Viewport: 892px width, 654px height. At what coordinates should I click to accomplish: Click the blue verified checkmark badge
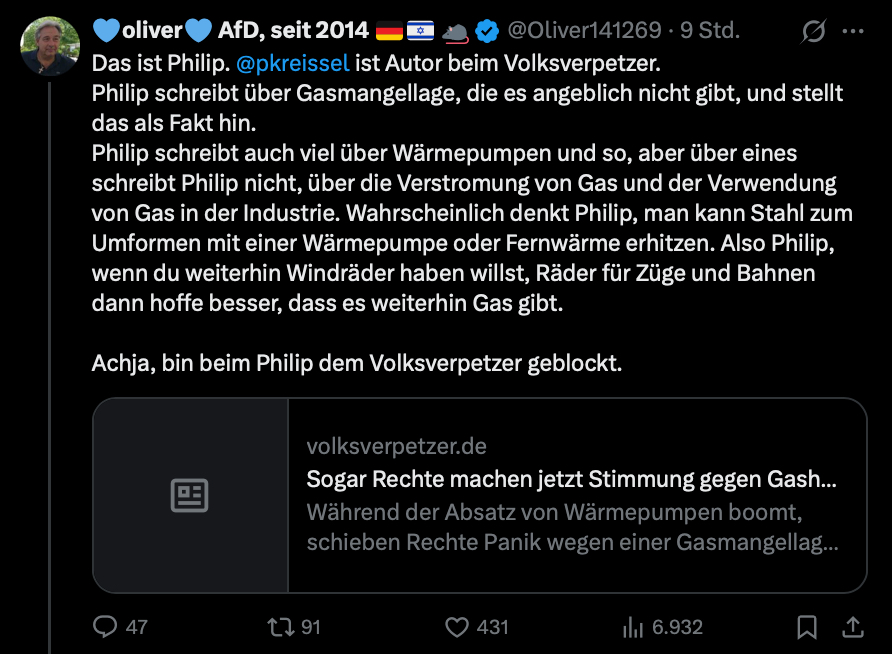pyautogui.click(x=487, y=31)
